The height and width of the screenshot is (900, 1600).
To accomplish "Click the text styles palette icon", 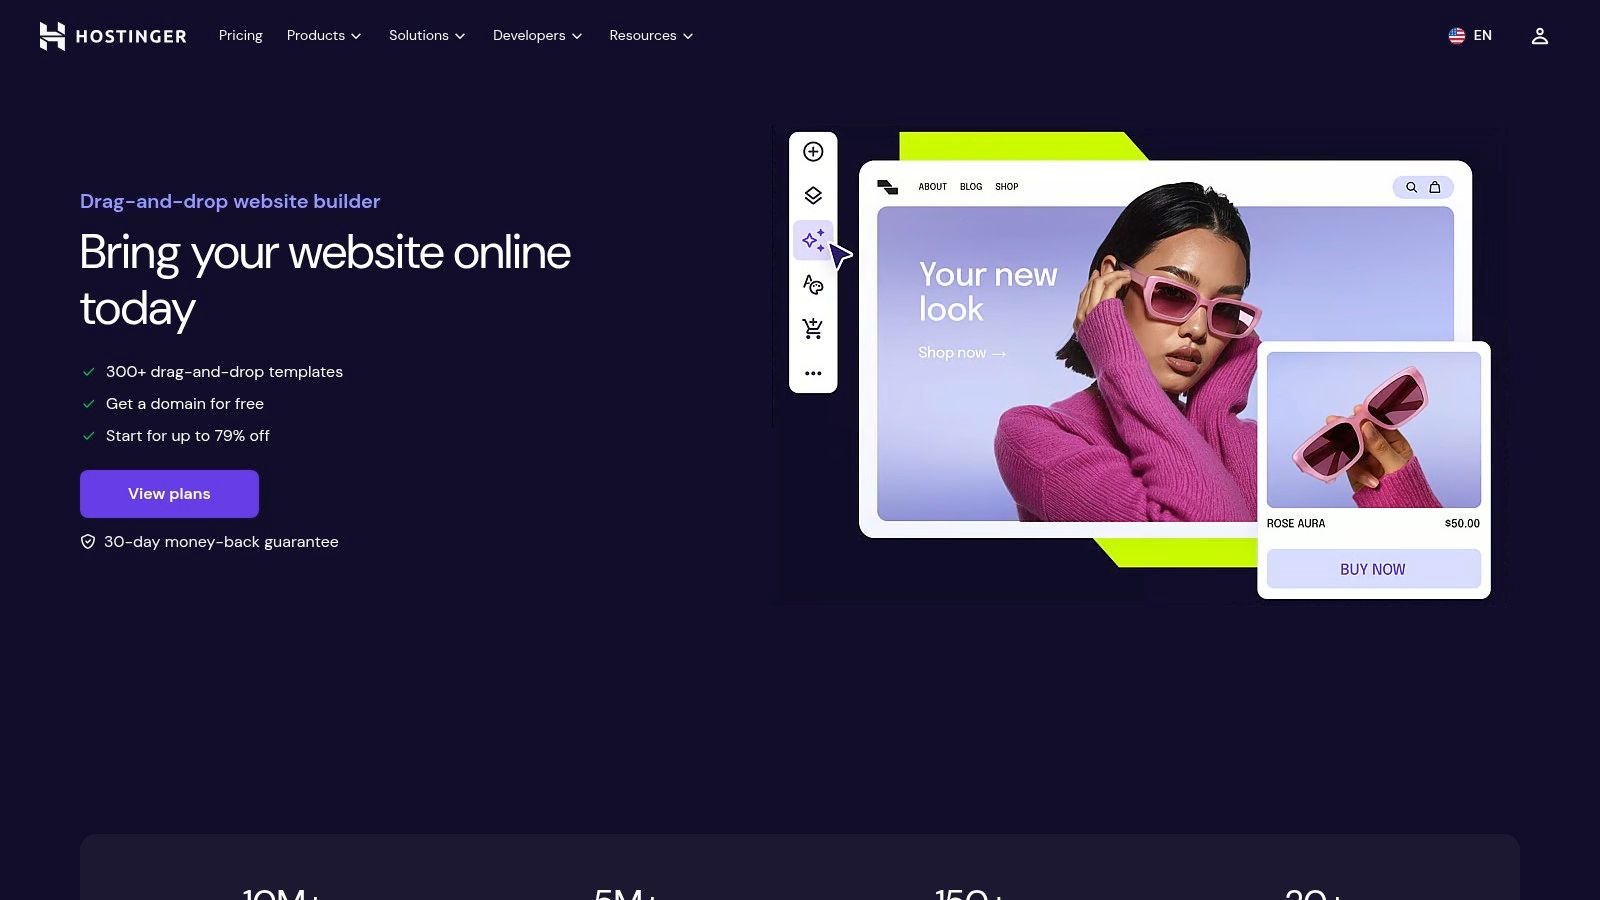I will (x=813, y=285).
